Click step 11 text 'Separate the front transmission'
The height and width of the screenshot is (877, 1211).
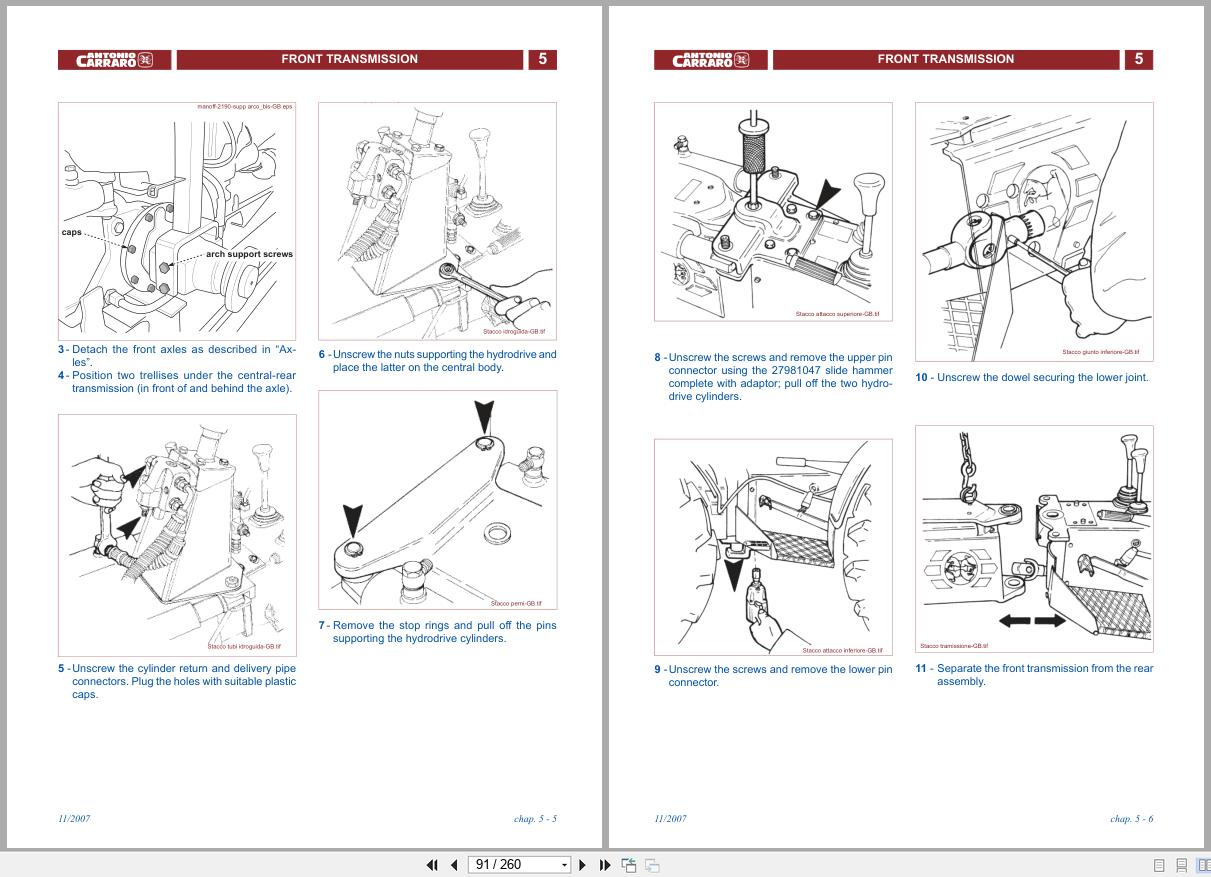(x=1034, y=675)
